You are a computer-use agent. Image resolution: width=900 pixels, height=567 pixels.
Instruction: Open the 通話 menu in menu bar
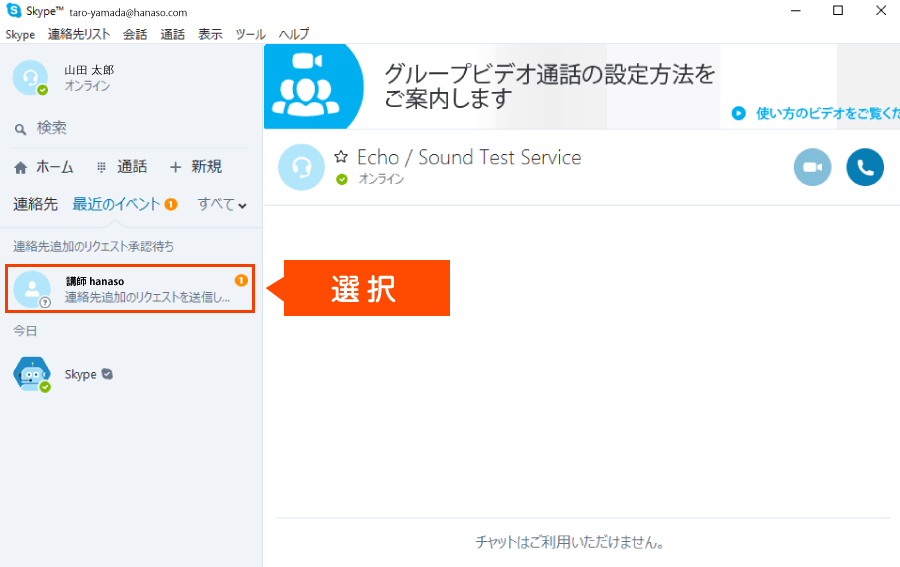pos(172,34)
